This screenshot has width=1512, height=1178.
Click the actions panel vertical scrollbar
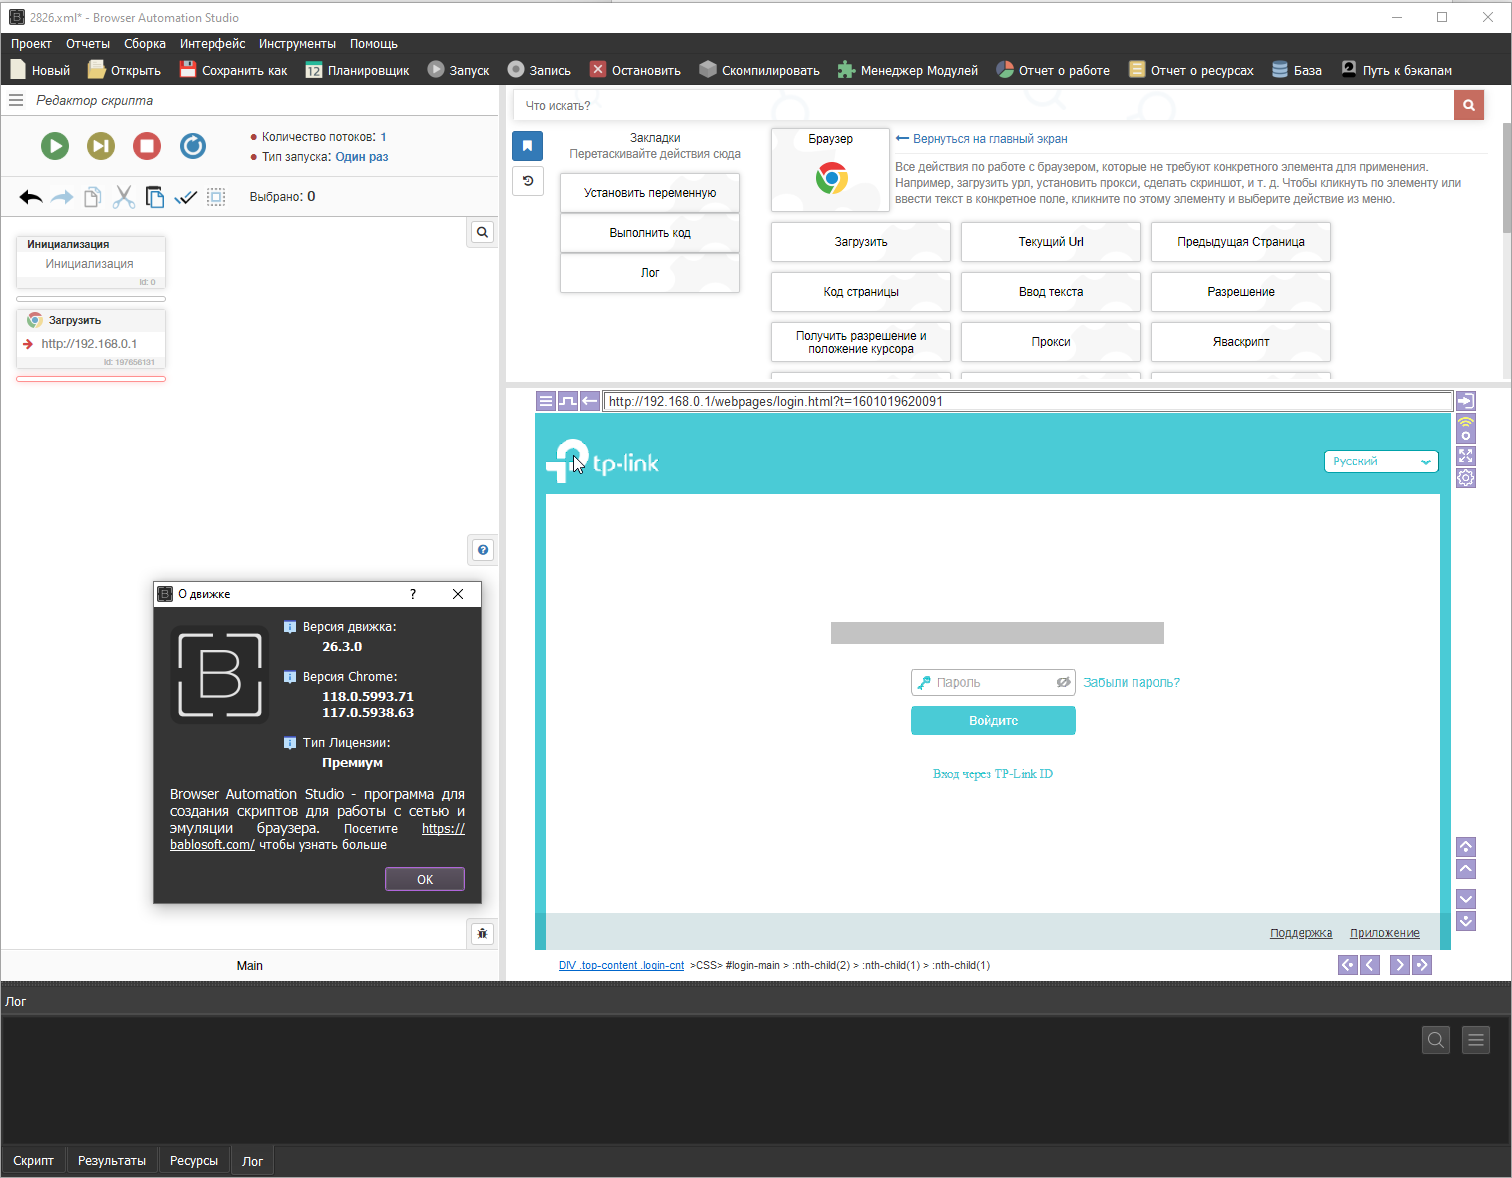(x=1506, y=180)
